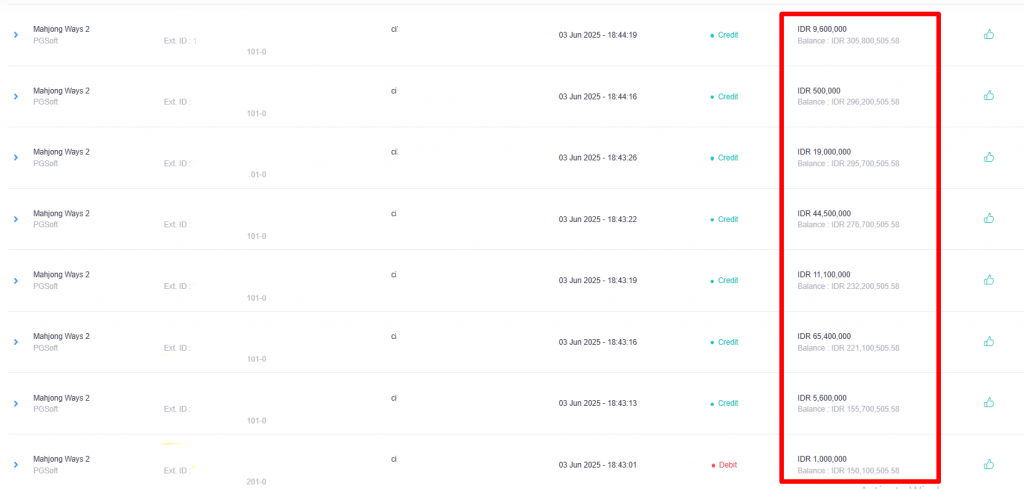Click Mahjong Ways 2 title in first row
This screenshot has width=1024, height=489.
[61, 29]
